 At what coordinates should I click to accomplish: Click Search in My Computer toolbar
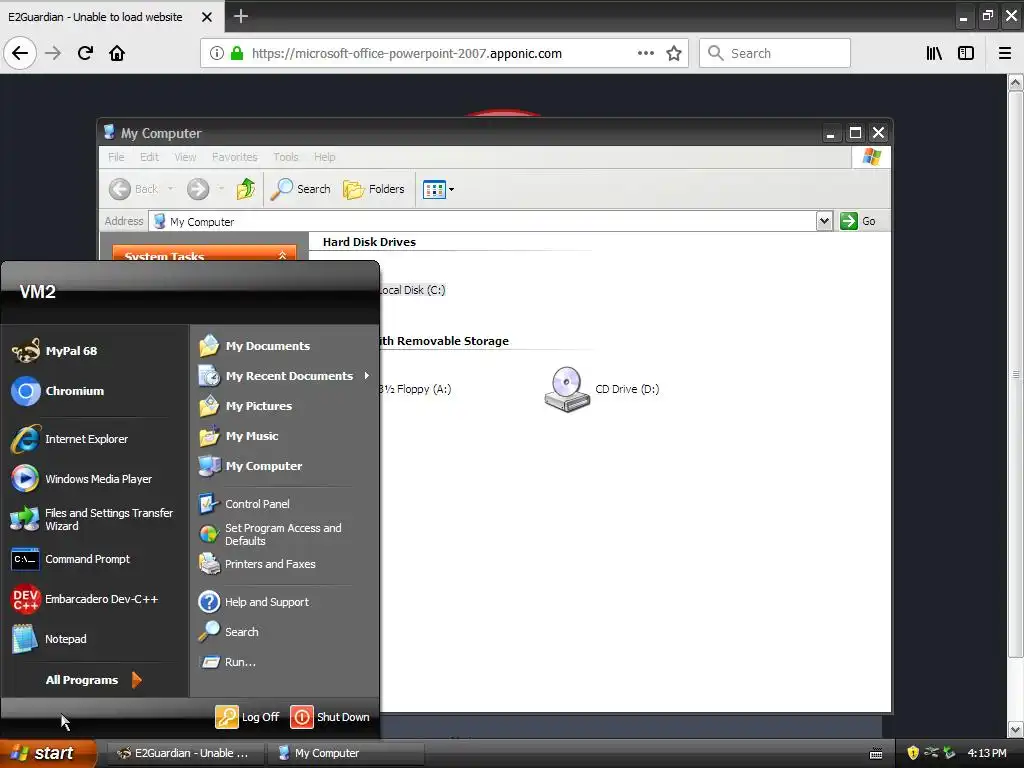pyautogui.click(x=301, y=189)
